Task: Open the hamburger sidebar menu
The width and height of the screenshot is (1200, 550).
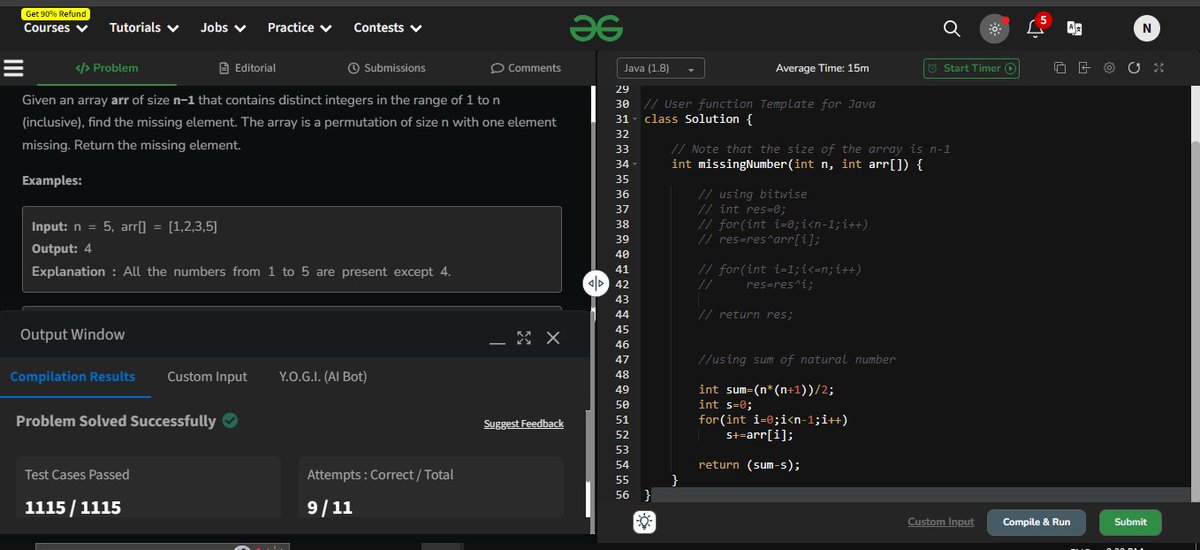Action: [13, 68]
